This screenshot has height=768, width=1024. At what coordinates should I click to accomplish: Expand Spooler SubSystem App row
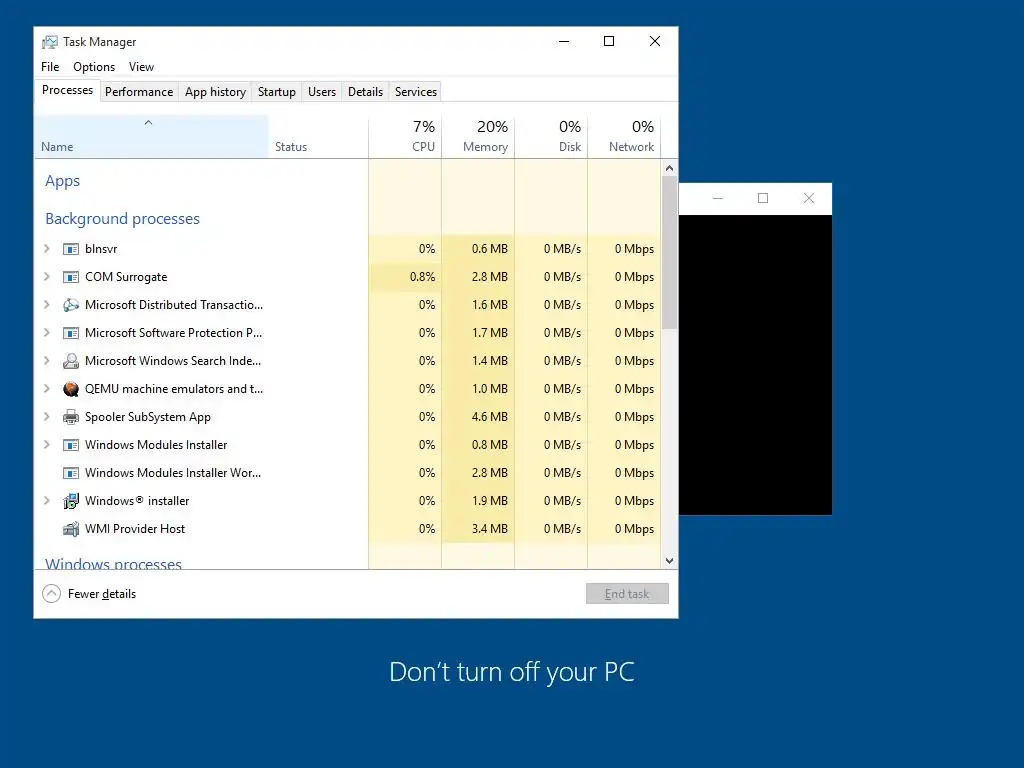[x=46, y=417]
